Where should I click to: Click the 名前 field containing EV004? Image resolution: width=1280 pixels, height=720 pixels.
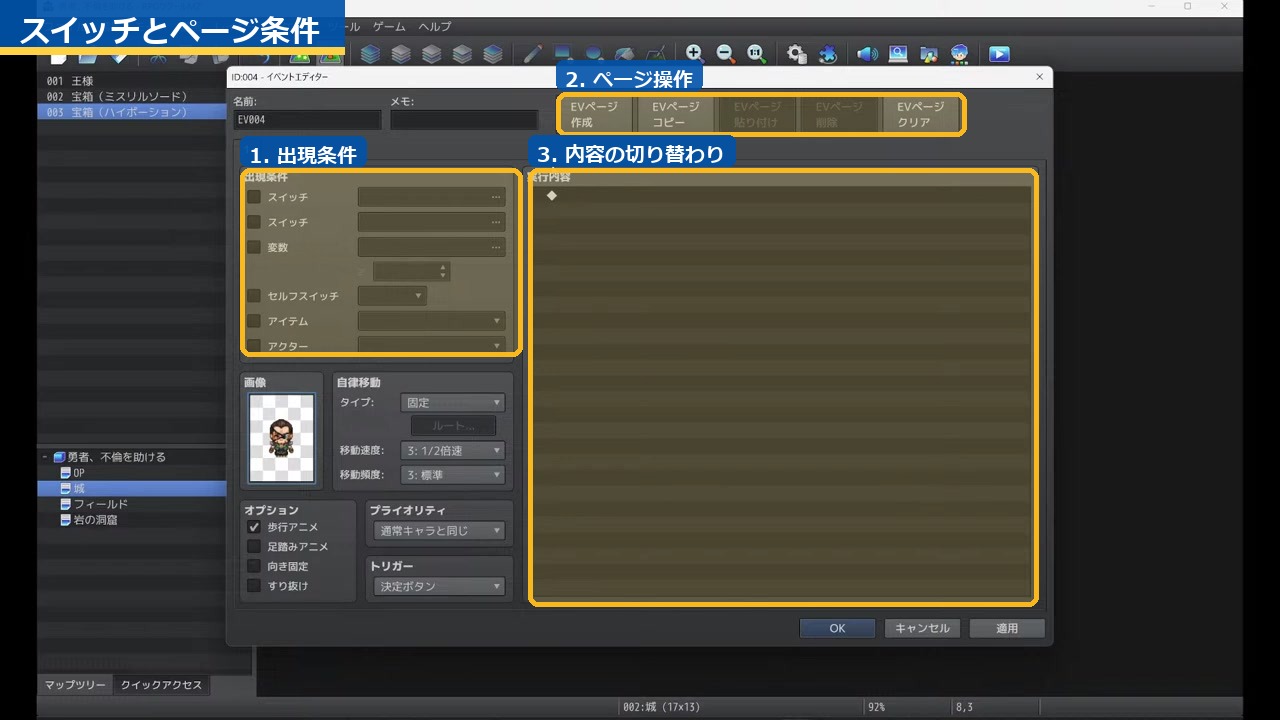[307, 119]
